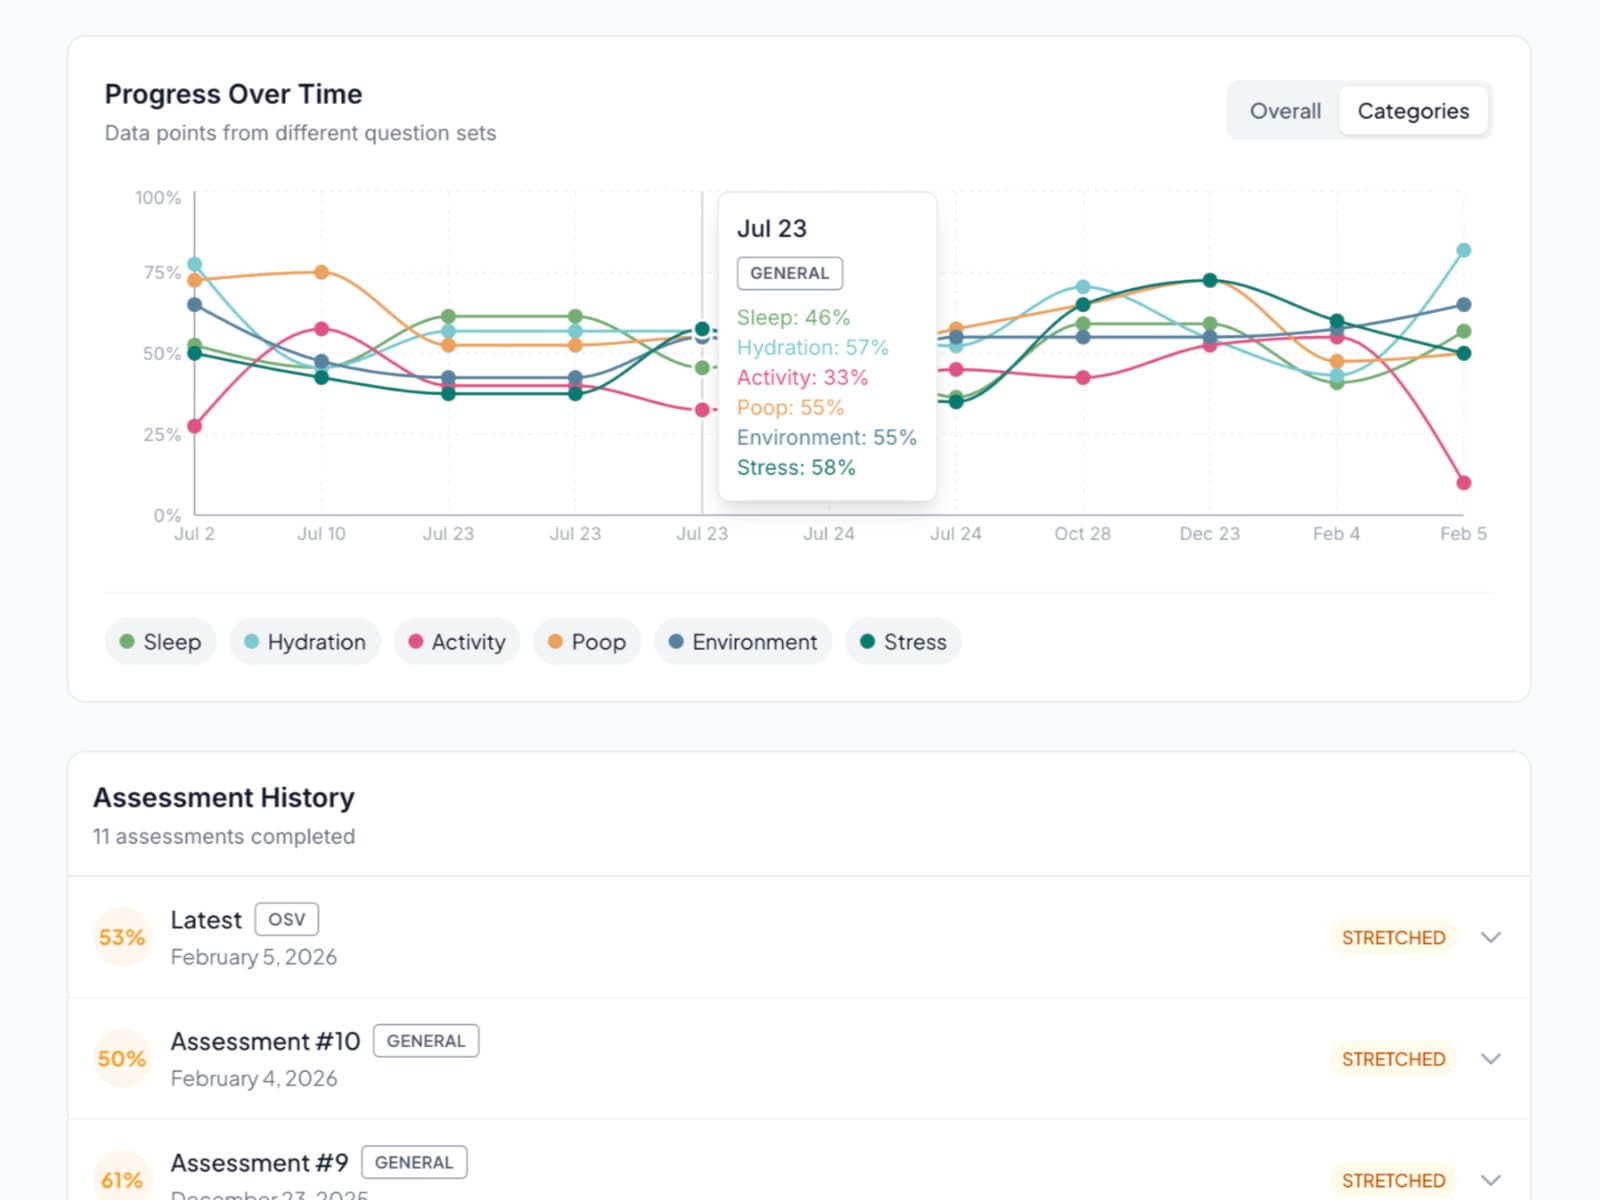Click the 61% badge on Assessment #9
This screenshot has height=1200, width=1600.
tap(120, 1179)
